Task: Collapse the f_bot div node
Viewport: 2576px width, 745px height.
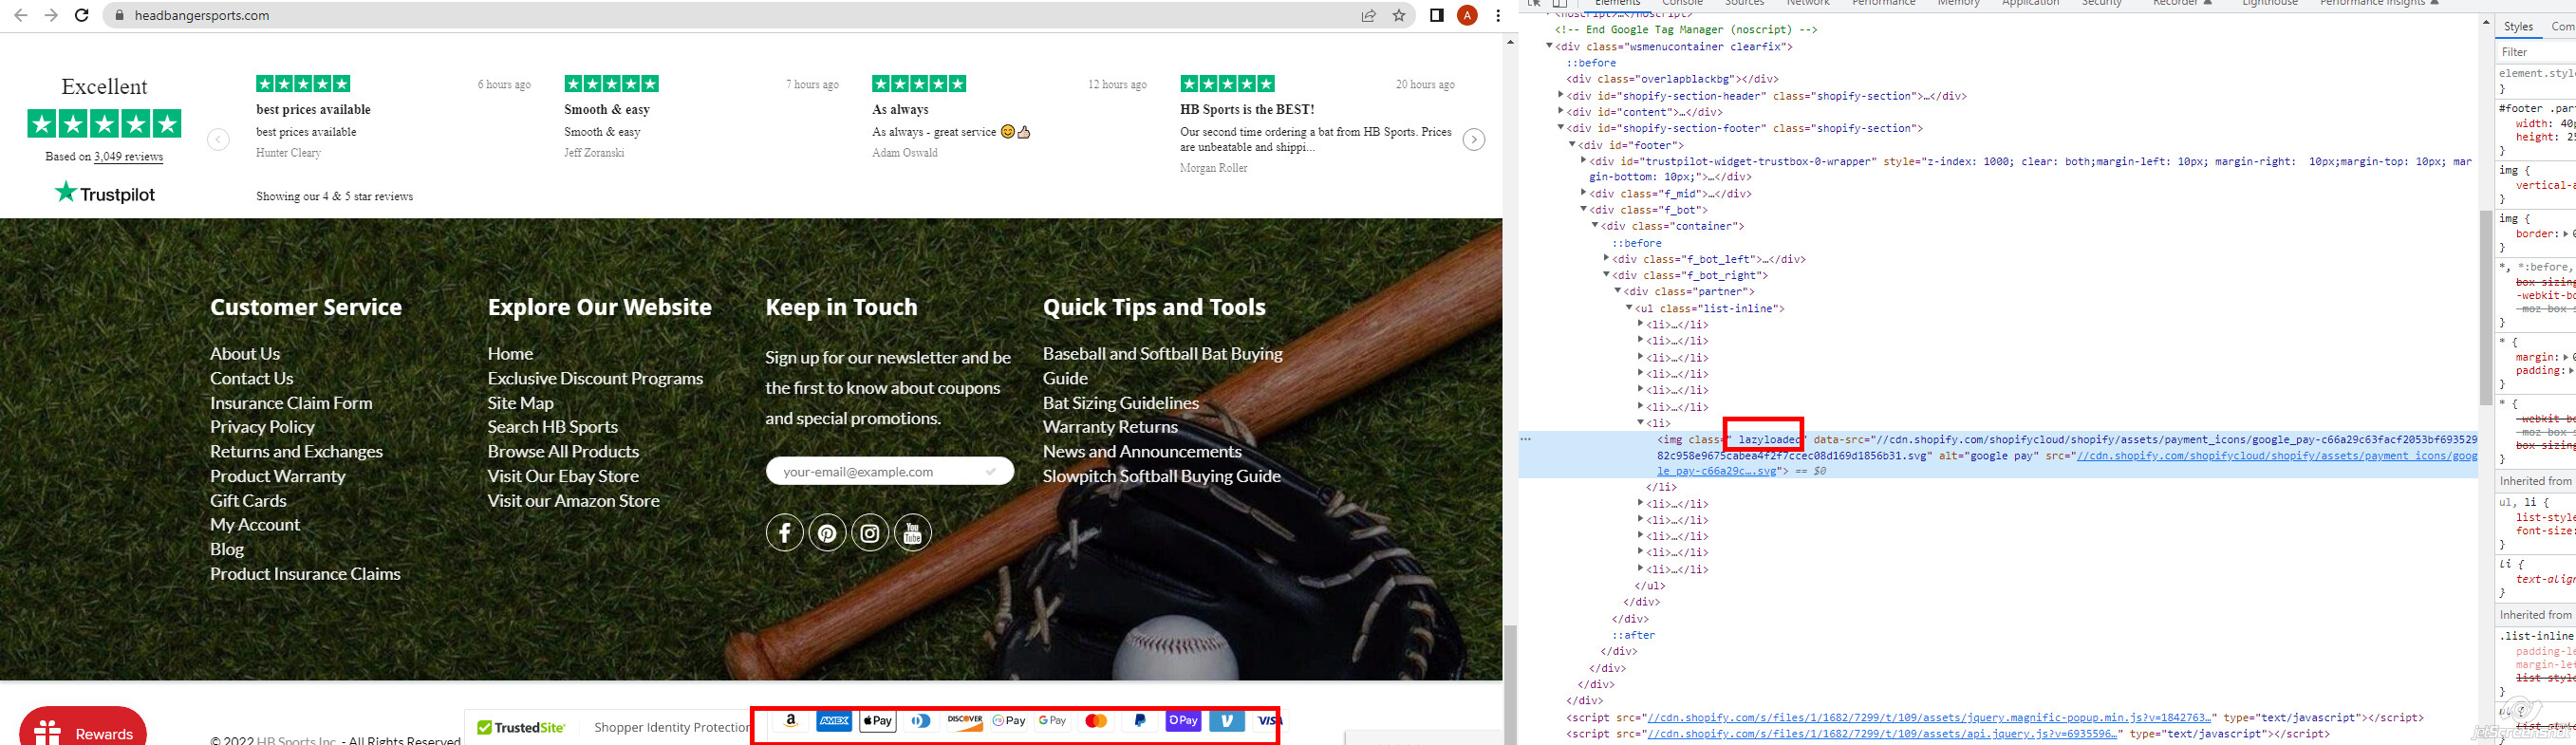Action: pos(1583,210)
